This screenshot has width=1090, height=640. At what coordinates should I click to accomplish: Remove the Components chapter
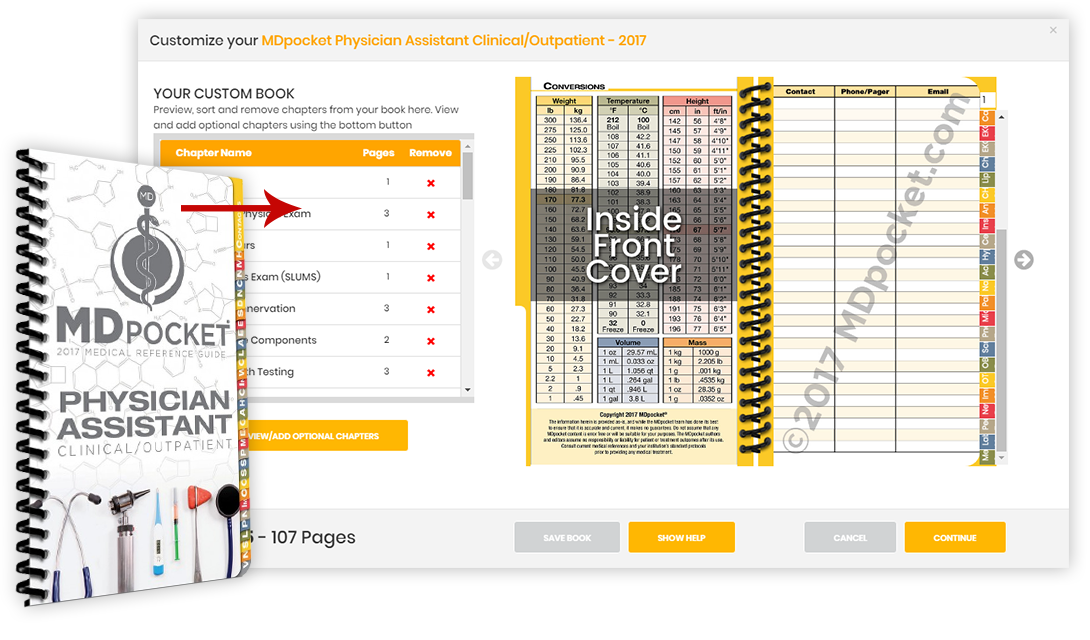click(x=431, y=342)
